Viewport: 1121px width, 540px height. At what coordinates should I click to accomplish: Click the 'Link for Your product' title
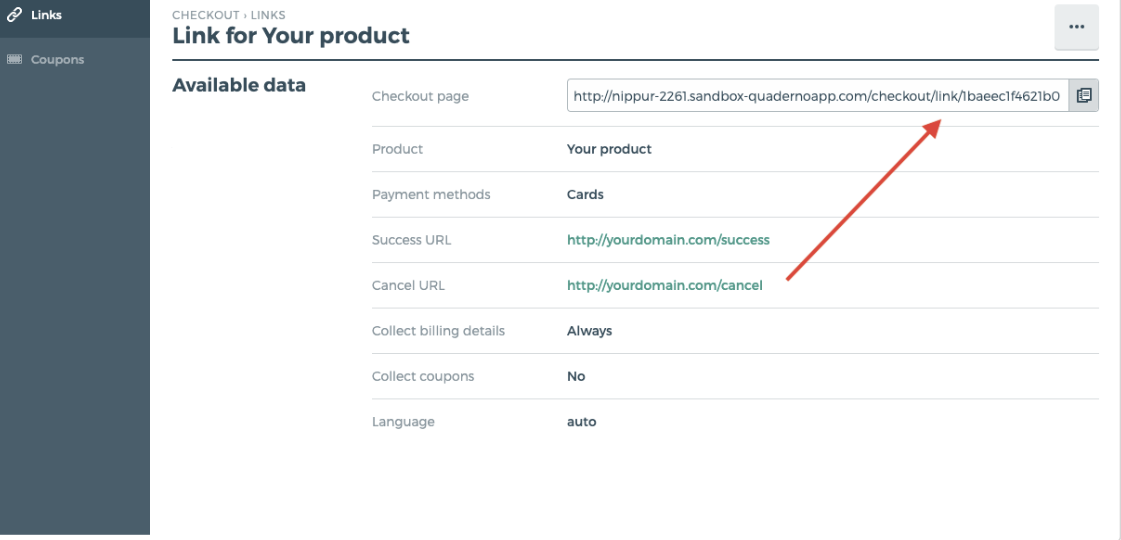coord(291,36)
